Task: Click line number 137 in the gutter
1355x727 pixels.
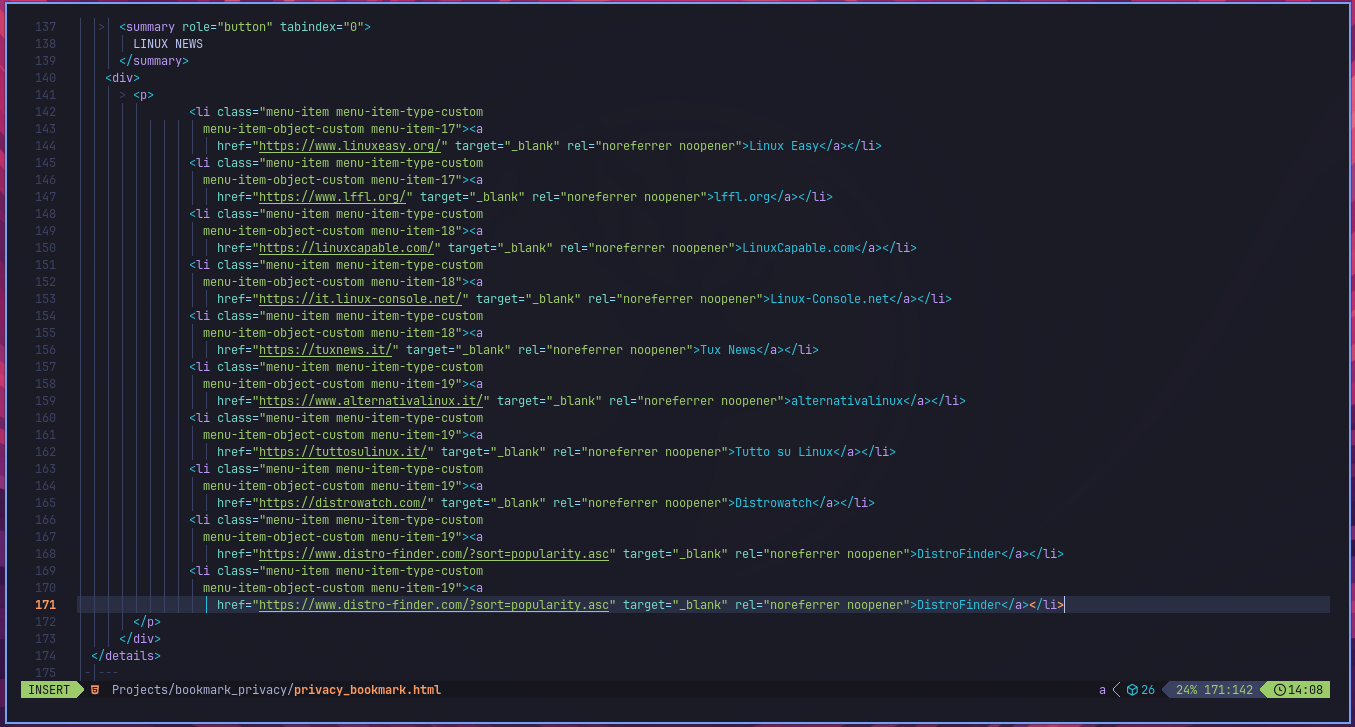Action: (x=45, y=27)
